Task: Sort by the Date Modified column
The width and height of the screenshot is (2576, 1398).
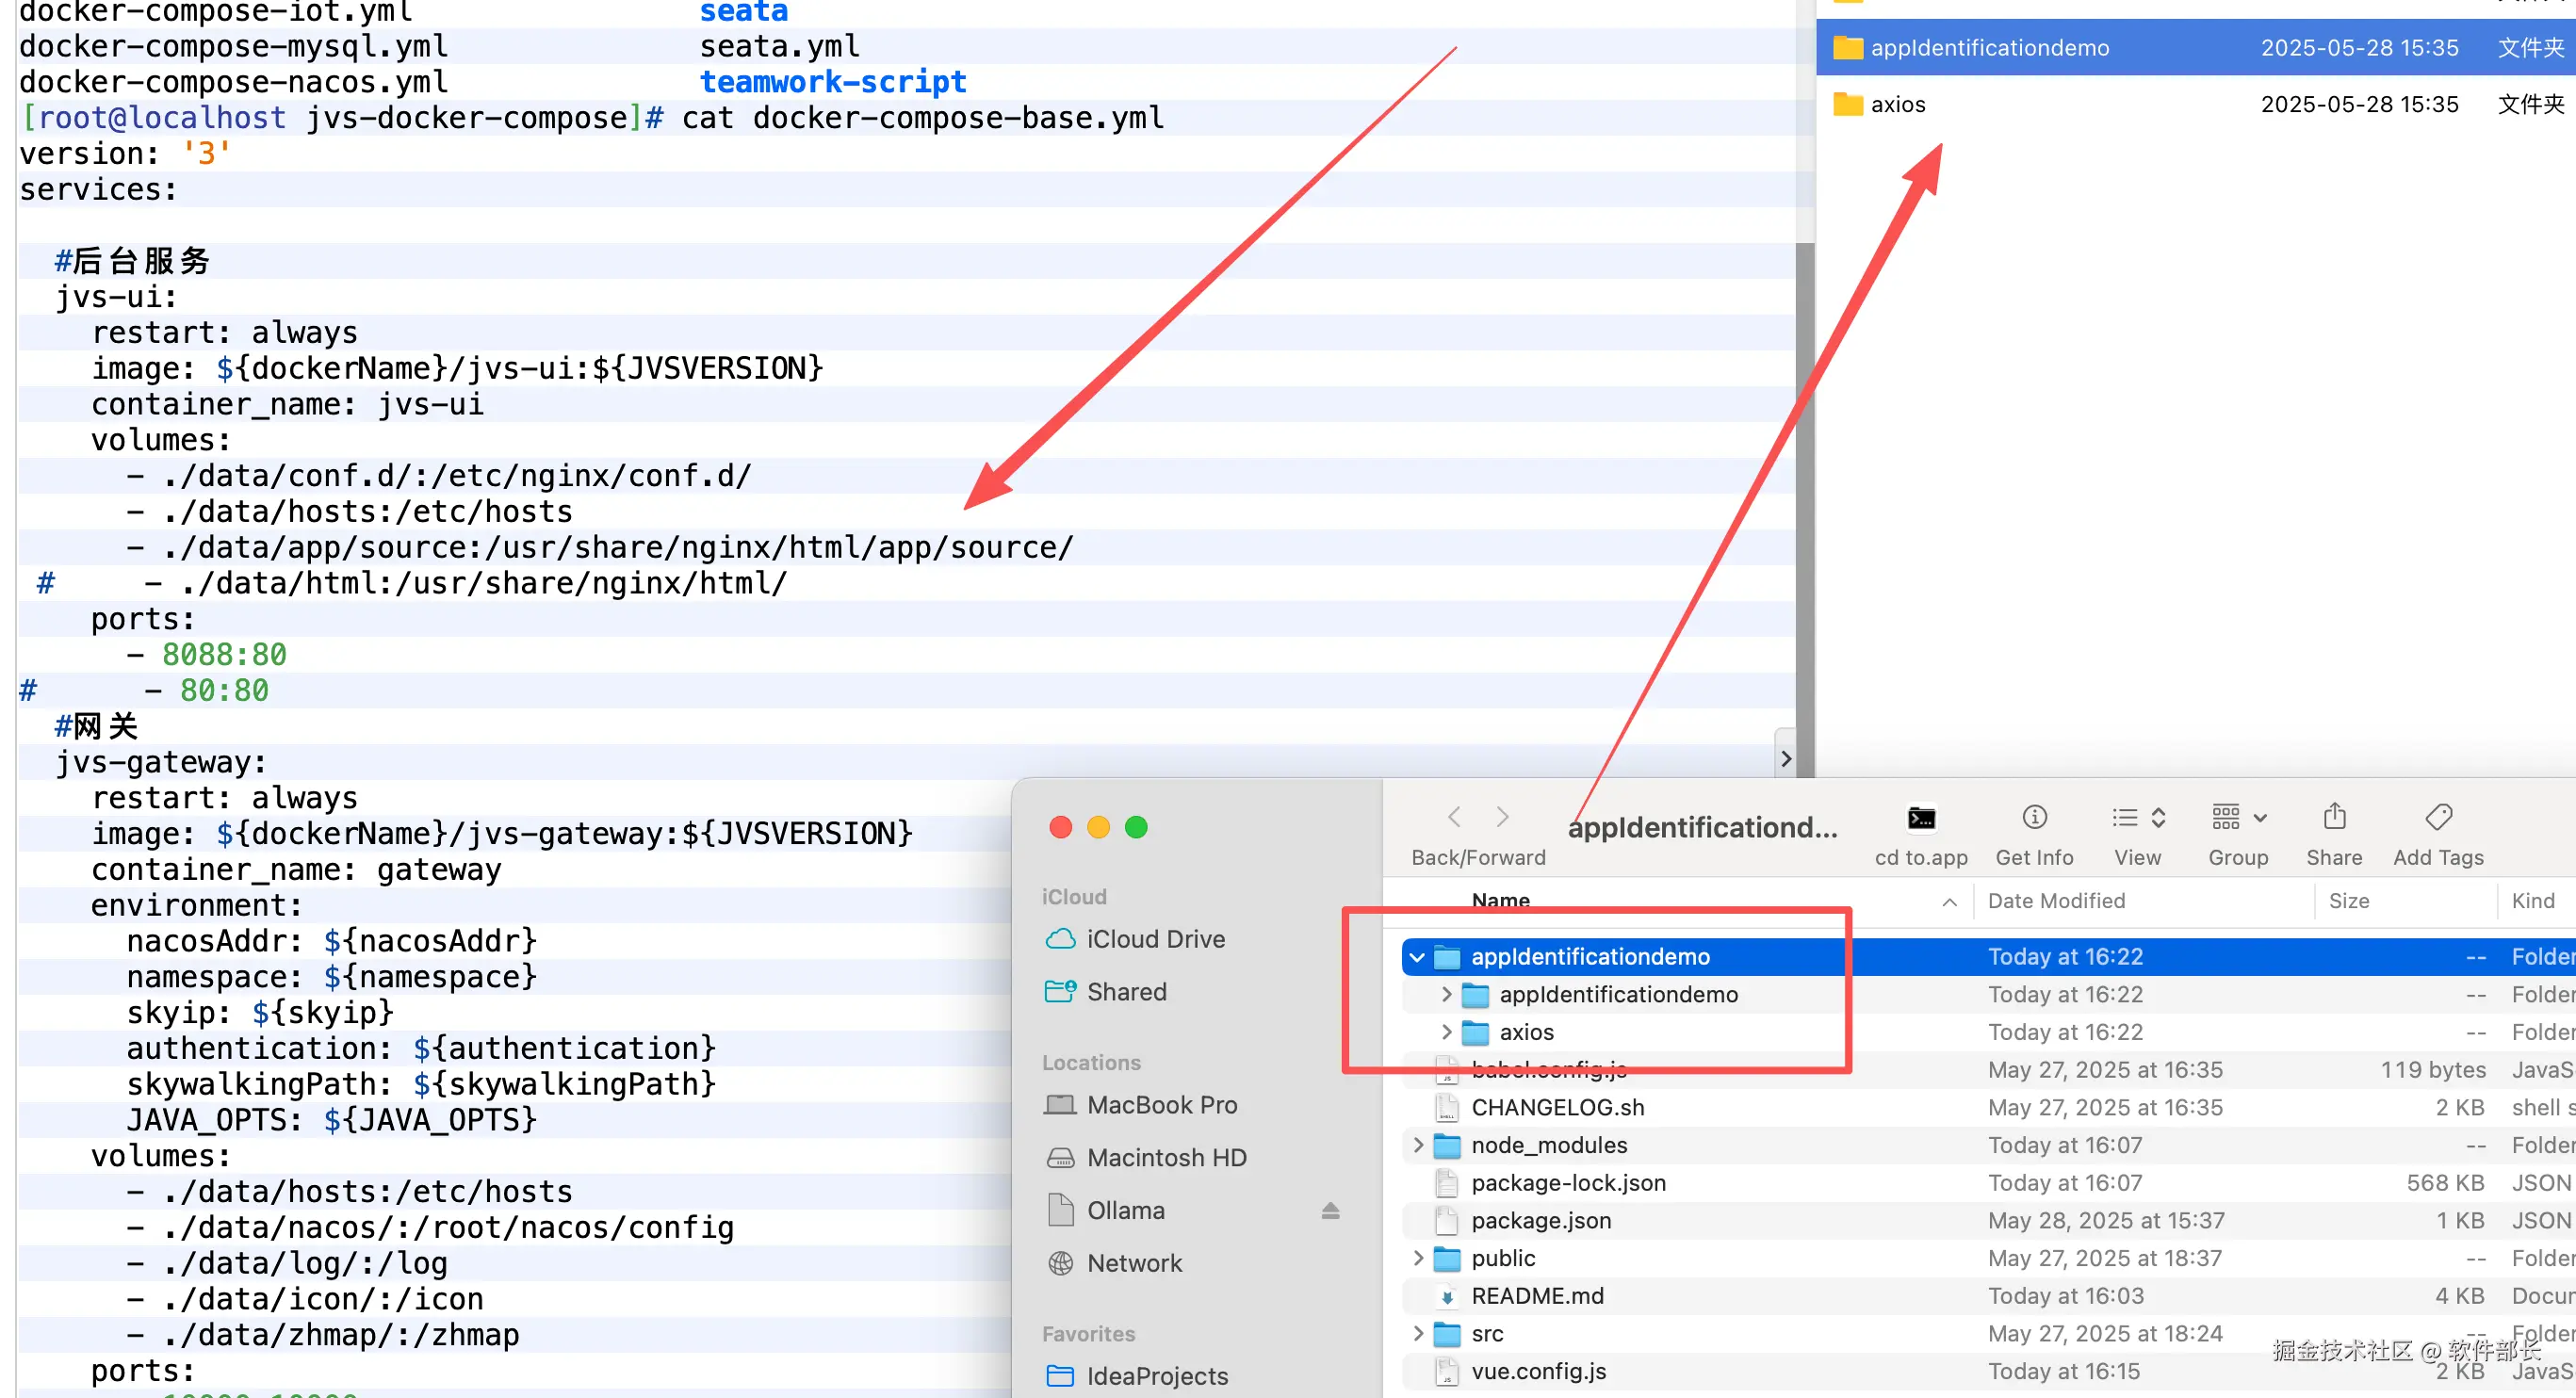Action: click(2056, 900)
